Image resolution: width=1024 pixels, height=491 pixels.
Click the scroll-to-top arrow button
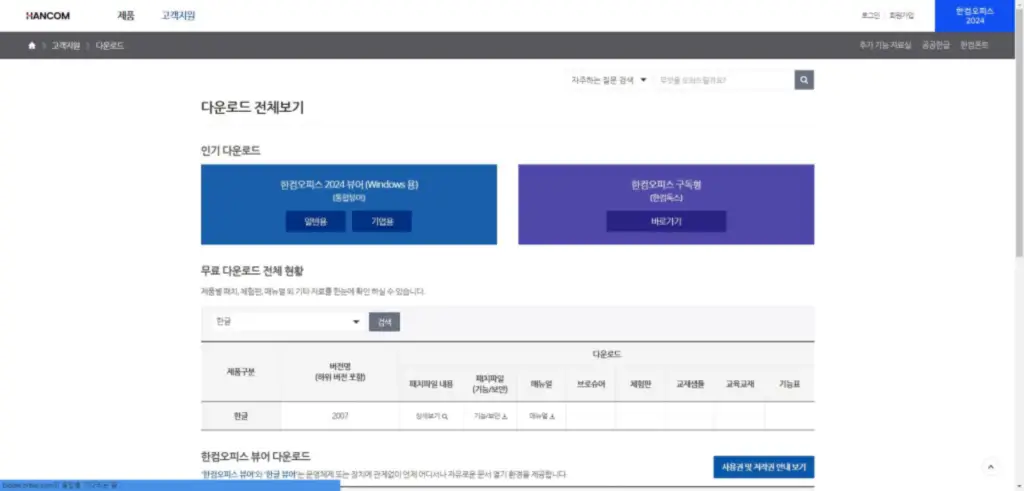(991, 467)
